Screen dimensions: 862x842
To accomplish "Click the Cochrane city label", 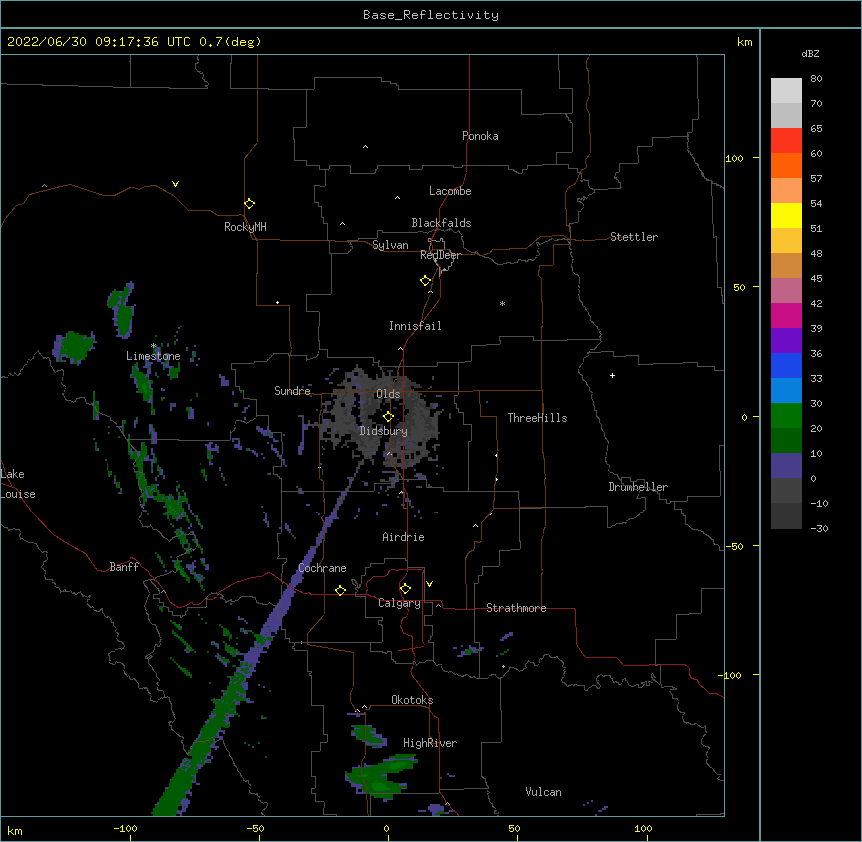I will 322,568.
